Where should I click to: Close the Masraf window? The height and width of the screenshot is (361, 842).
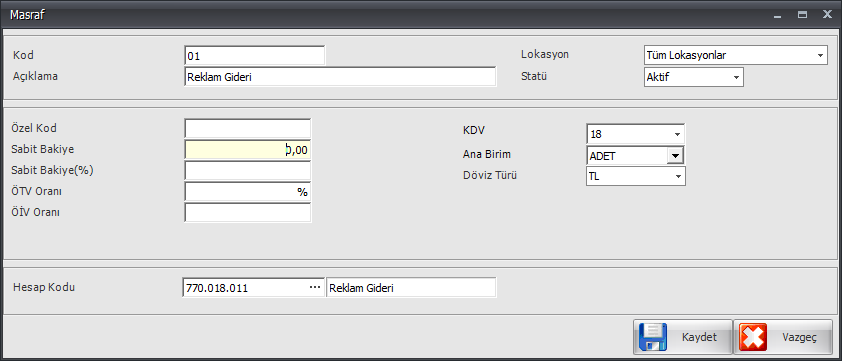[827, 15]
